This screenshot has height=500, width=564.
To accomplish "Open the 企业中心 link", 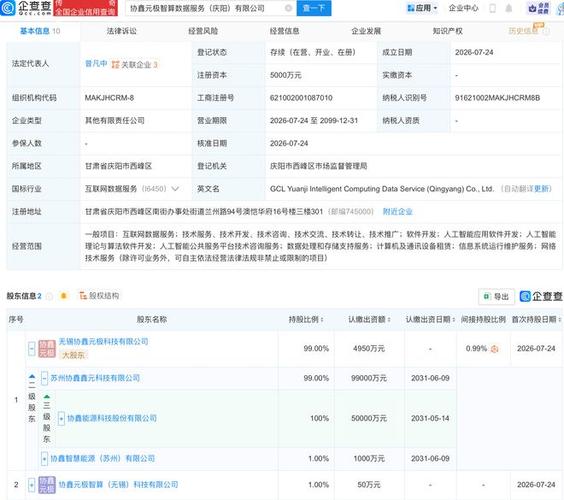I will coord(464,8).
